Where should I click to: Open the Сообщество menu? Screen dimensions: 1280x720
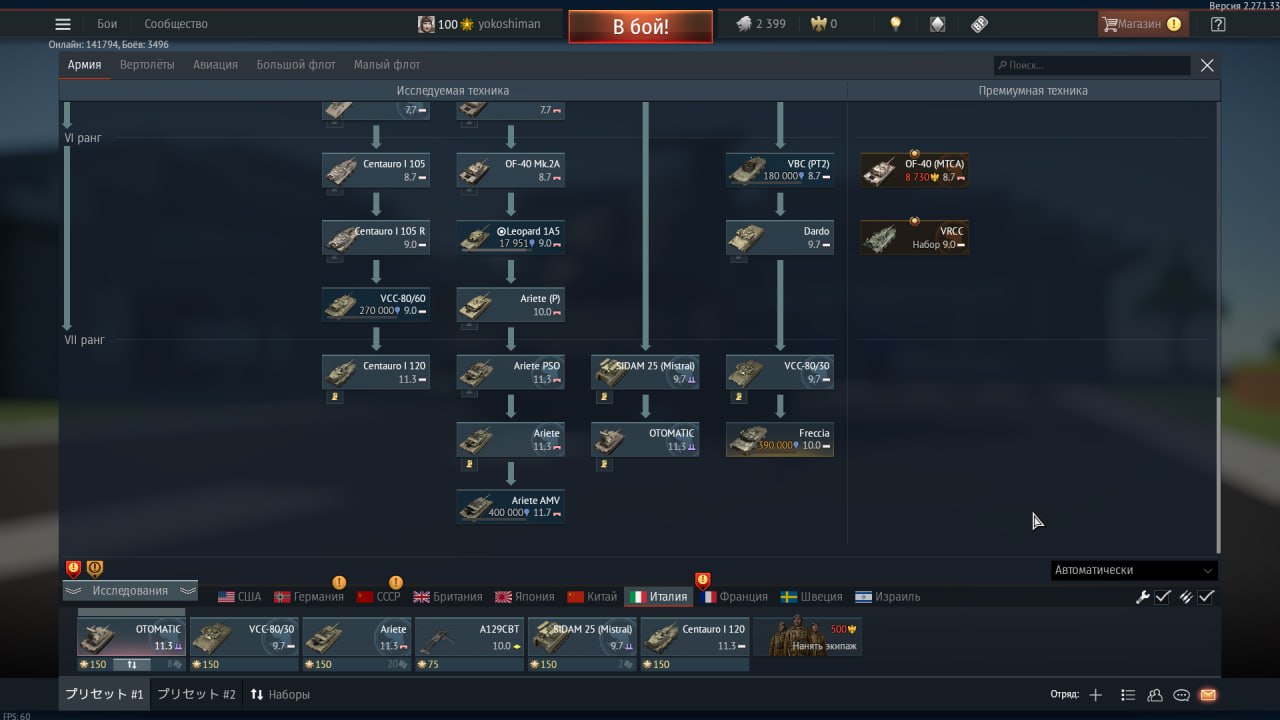click(176, 24)
